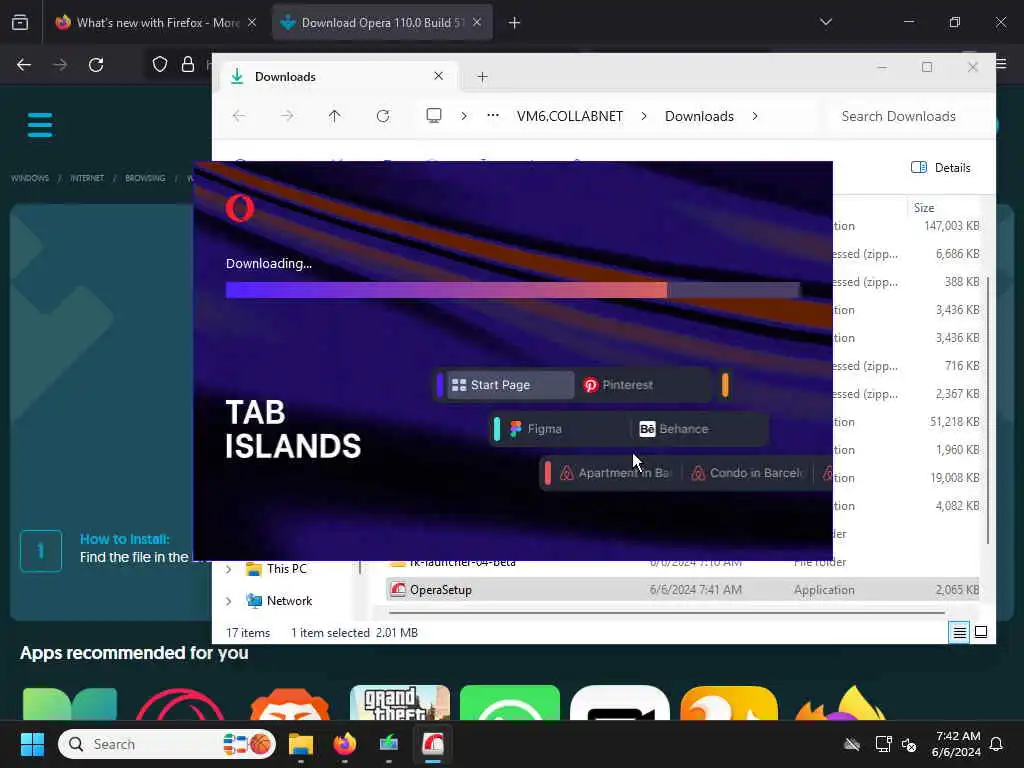Image resolution: width=1024 pixels, height=768 pixels.
Task: Switch to What's new with Firefox tab
Action: [156, 22]
